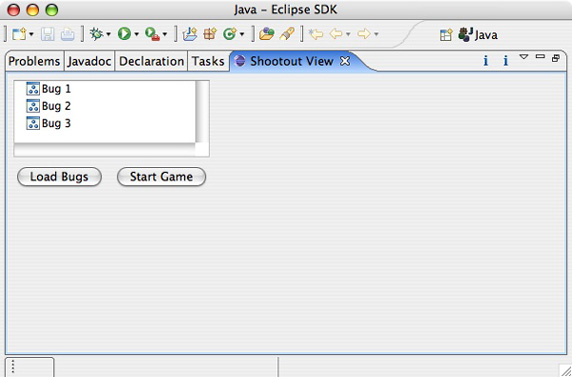Screen dimensions: 572x377
Task: Open the External Tools dropdown arrow
Action: (165, 35)
